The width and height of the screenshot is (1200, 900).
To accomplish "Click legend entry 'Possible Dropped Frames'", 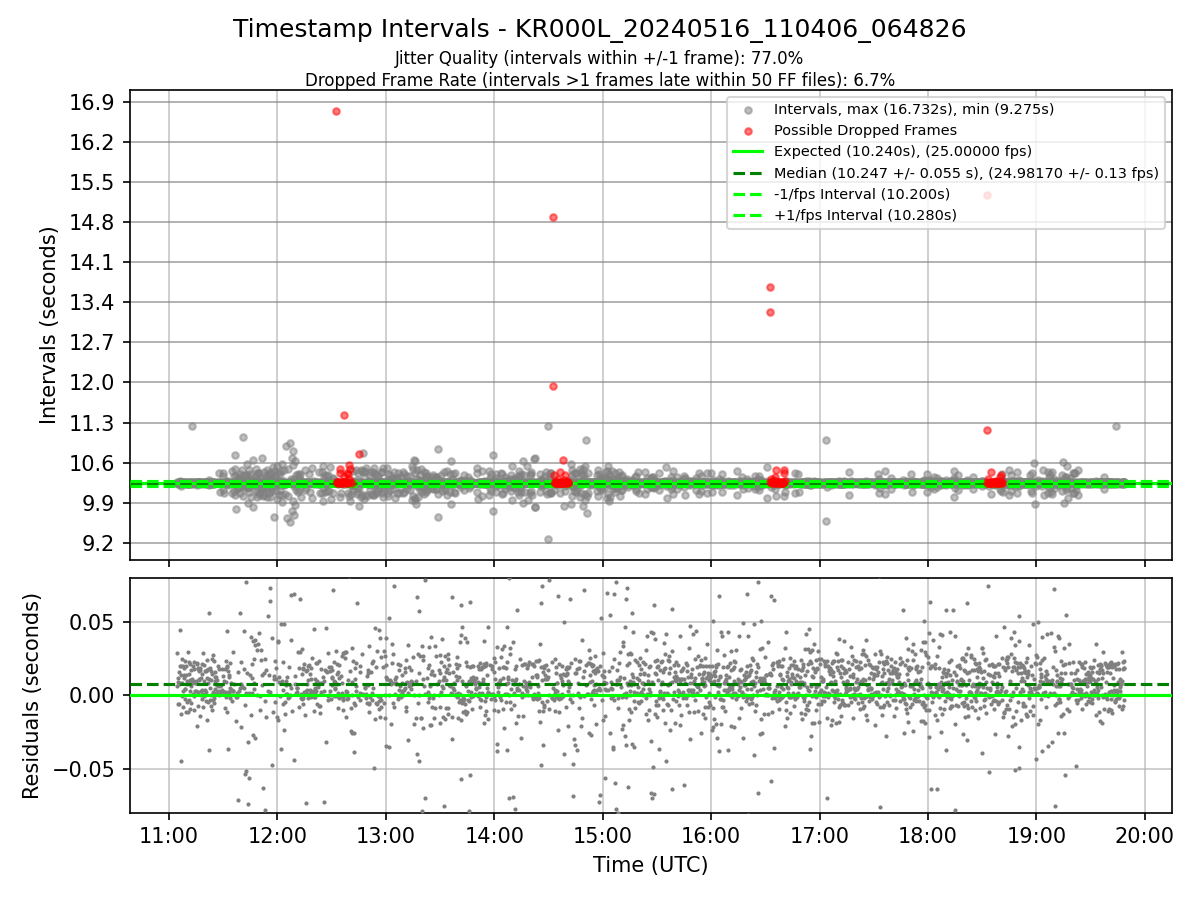I will 866,130.
